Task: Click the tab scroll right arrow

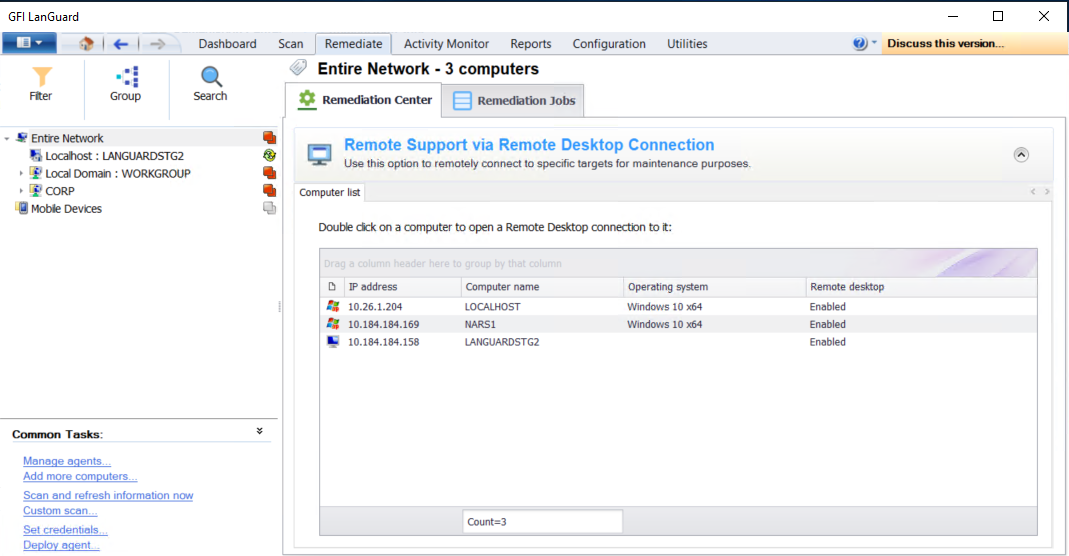Action: (x=1047, y=192)
